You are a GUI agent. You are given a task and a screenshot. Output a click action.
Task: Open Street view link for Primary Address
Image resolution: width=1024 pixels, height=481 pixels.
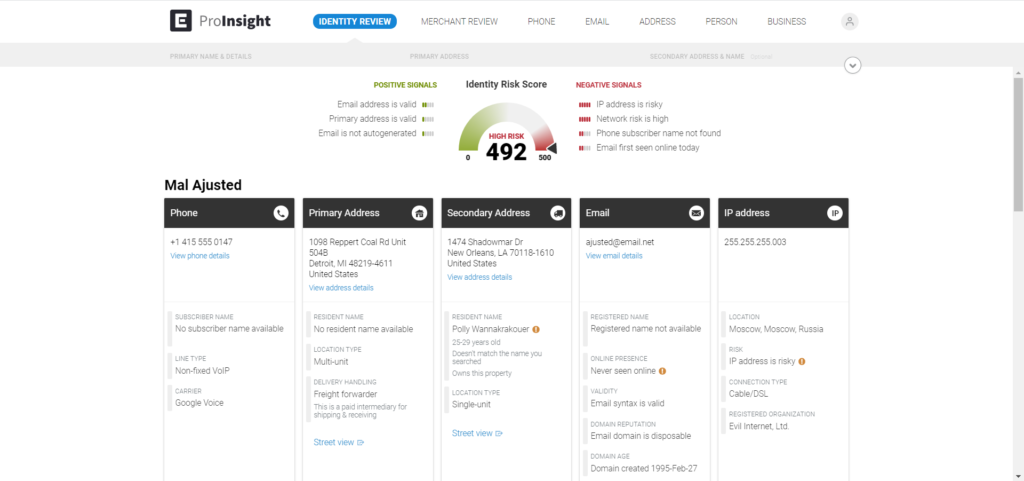[338, 442]
